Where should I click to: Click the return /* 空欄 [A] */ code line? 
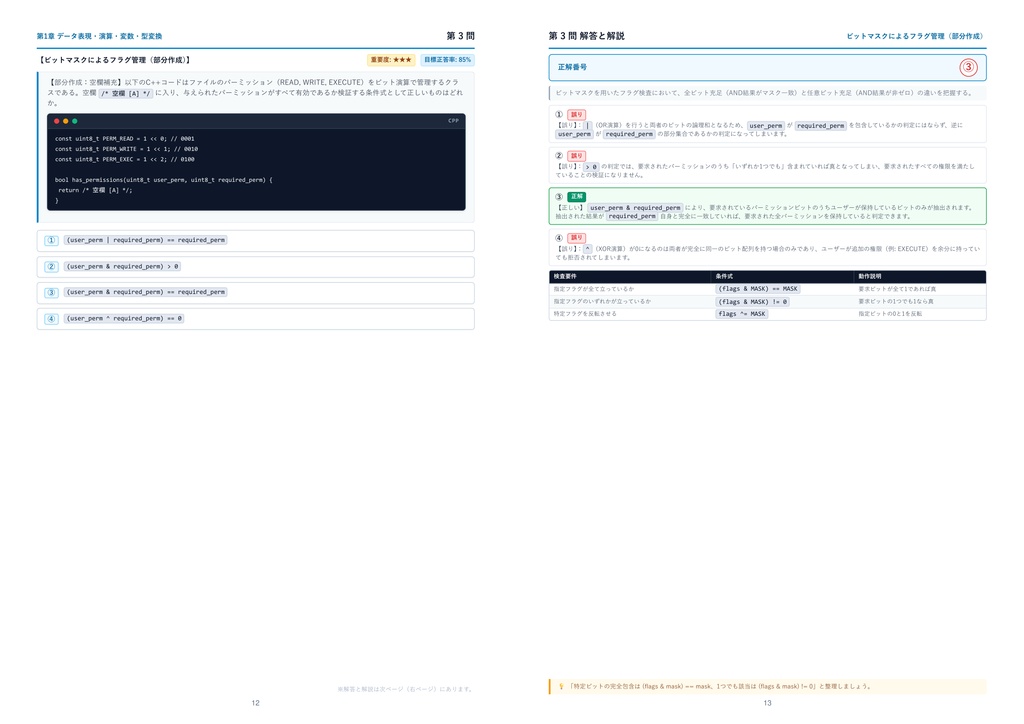pos(95,190)
